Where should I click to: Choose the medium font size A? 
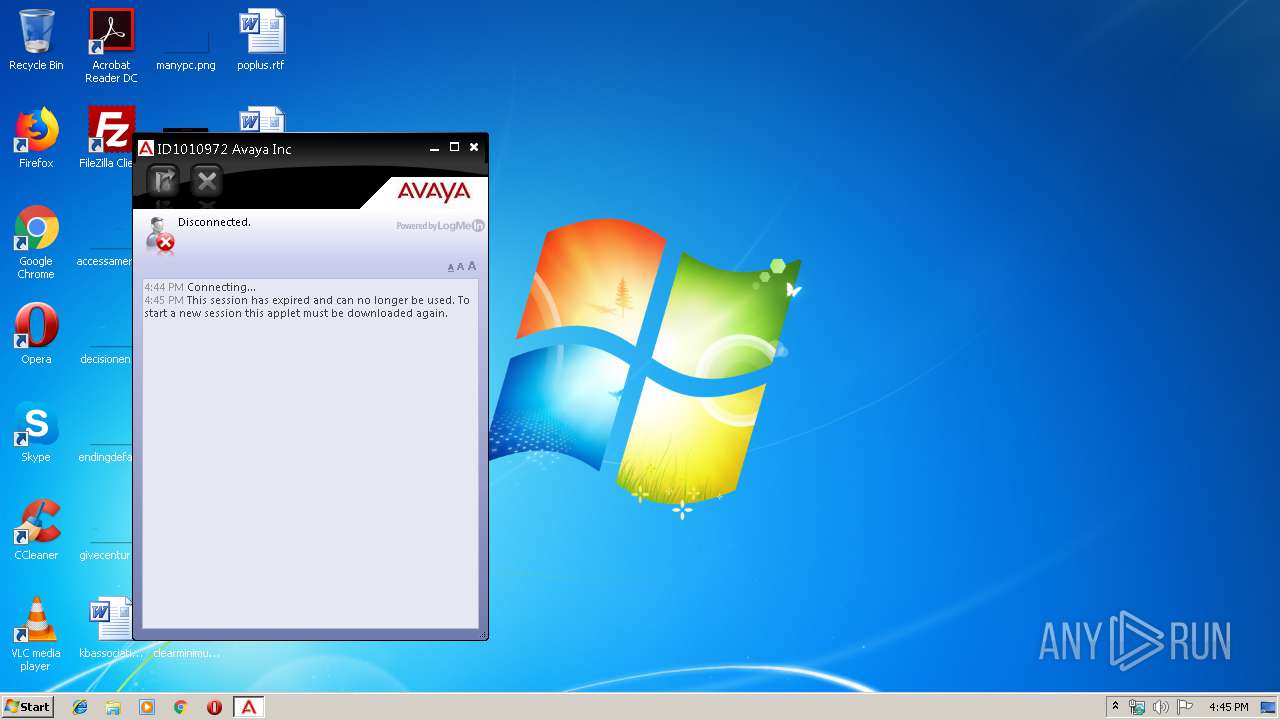click(460, 267)
